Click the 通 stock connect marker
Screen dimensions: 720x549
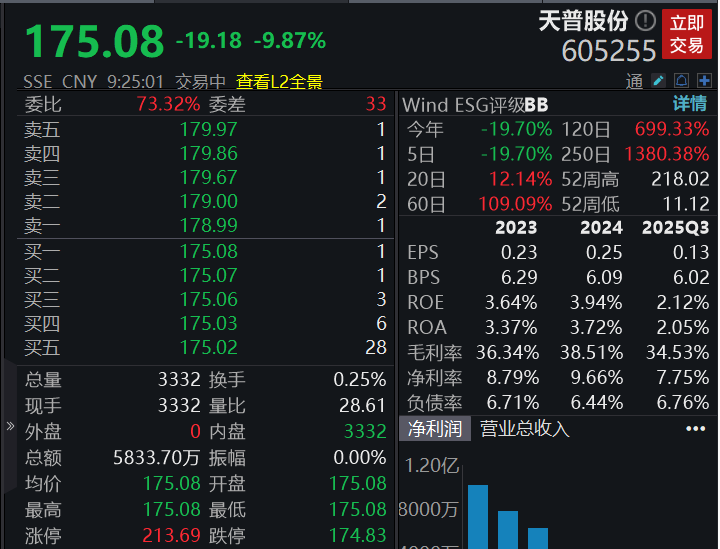tap(635, 81)
